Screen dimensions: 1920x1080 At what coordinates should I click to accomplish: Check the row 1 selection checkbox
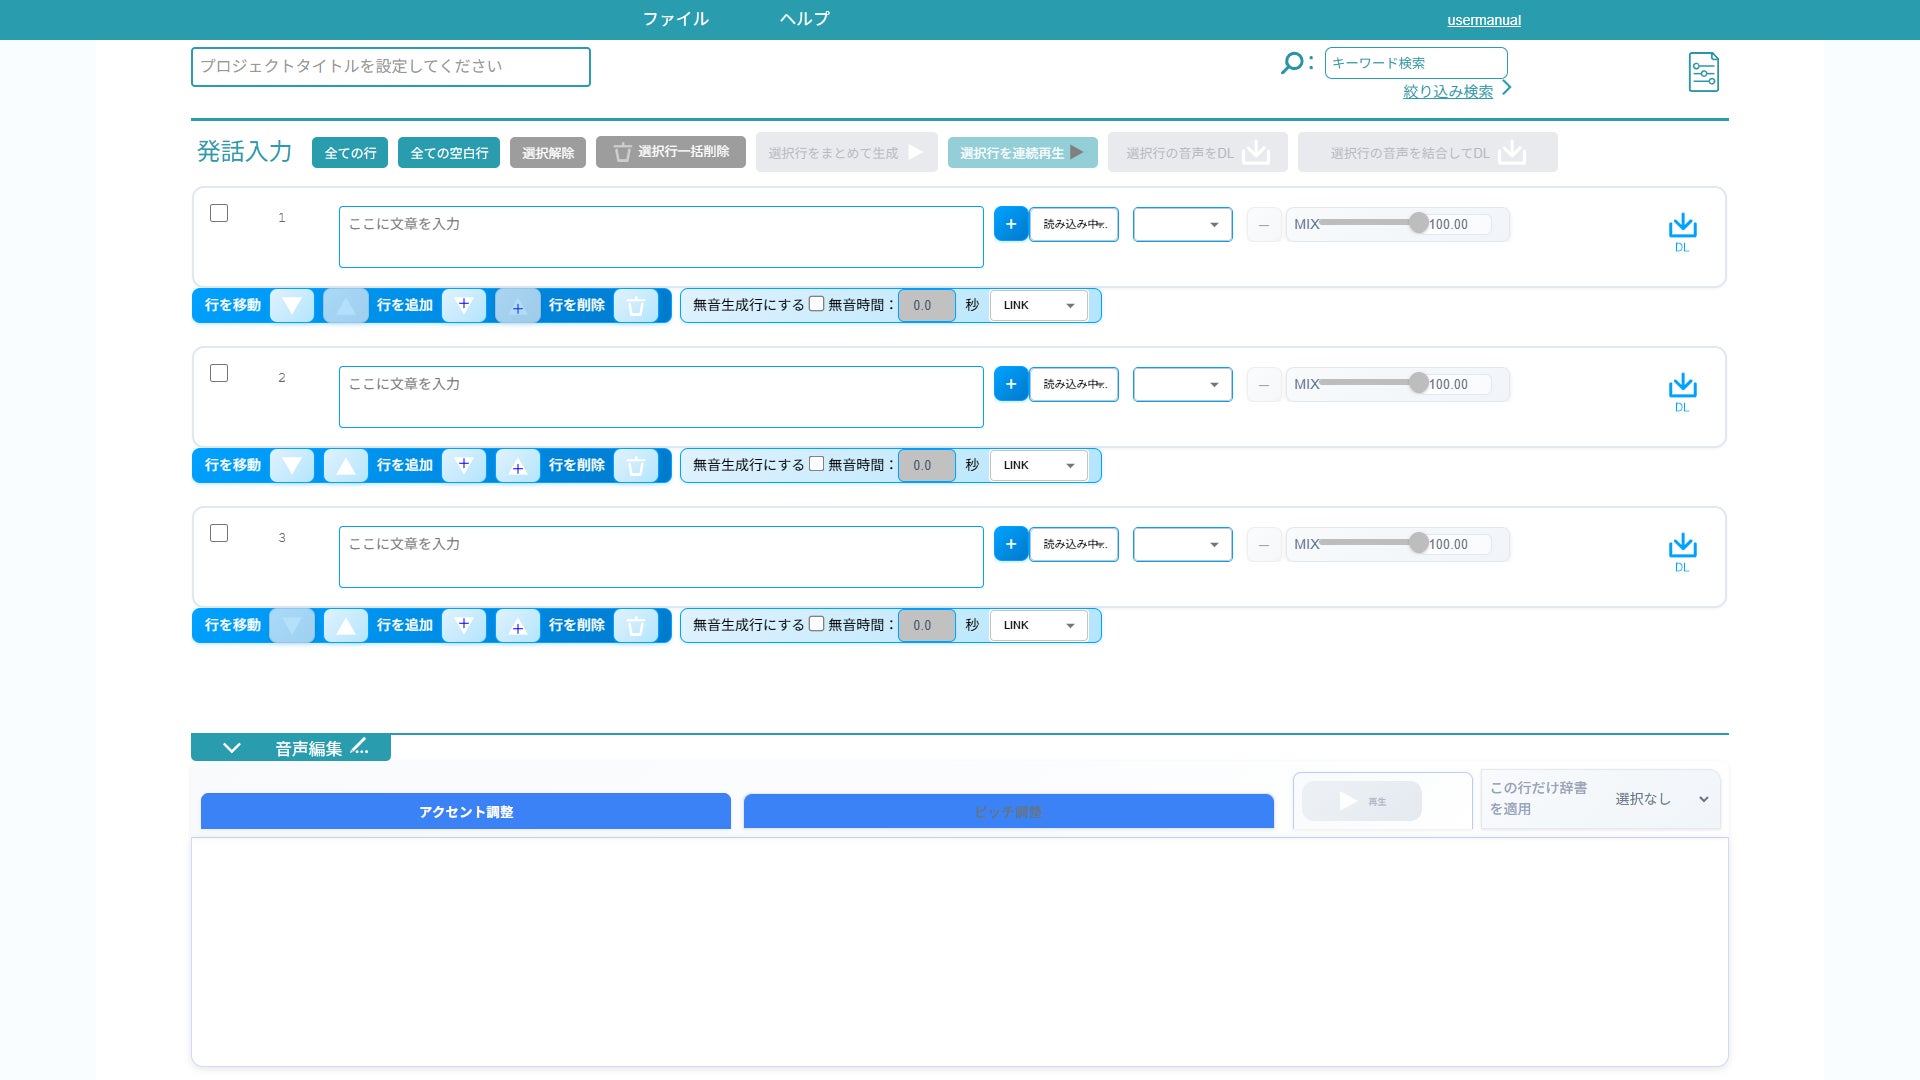pos(219,213)
